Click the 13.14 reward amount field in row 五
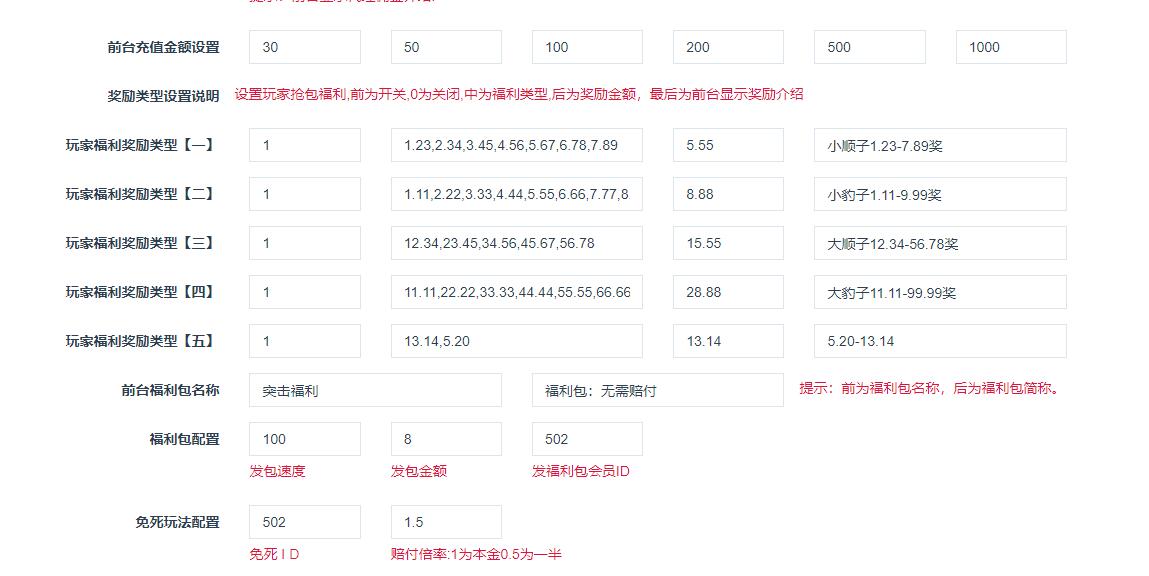 [x=728, y=341]
